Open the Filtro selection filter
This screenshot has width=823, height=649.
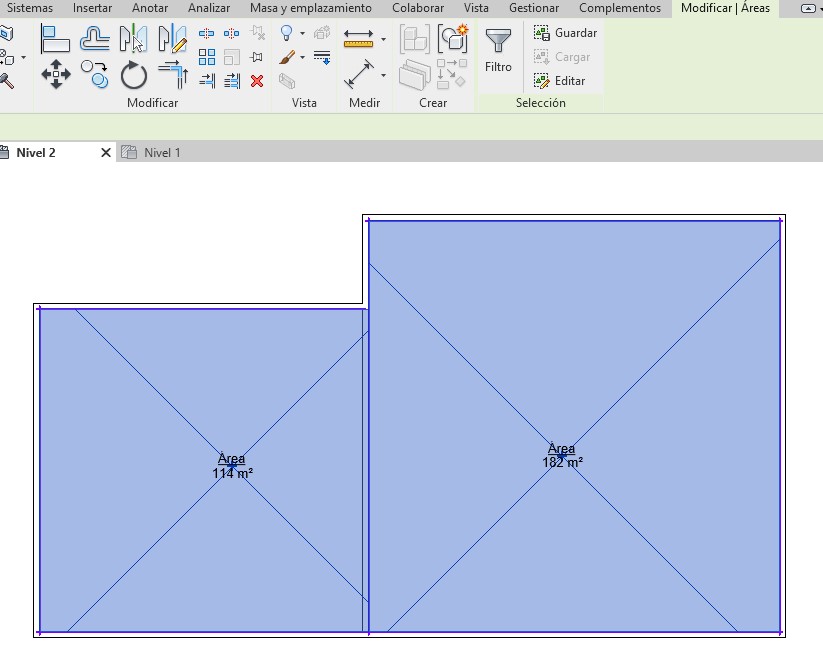coord(498,51)
